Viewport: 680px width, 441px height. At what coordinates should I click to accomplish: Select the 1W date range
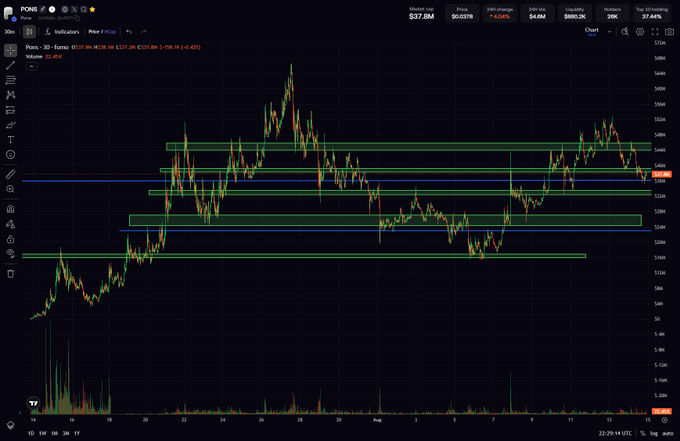tap(42, 433)
